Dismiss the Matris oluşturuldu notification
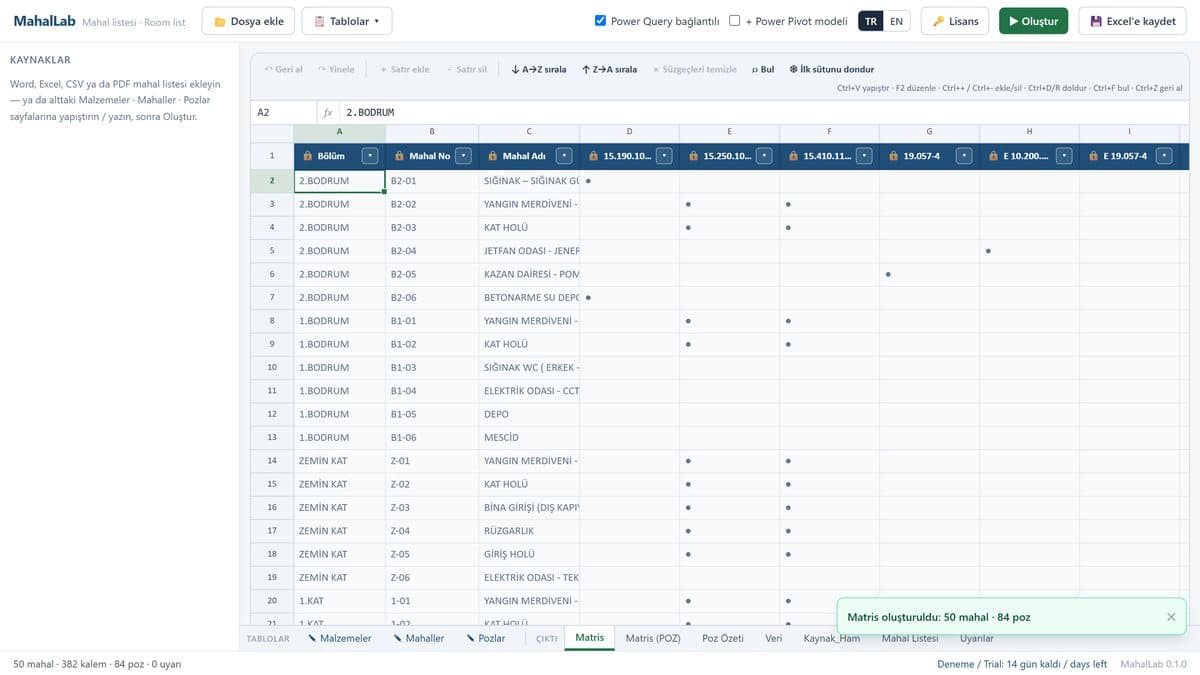Viewport: 1200px width, 675px height. click(x=1171, y=617)
